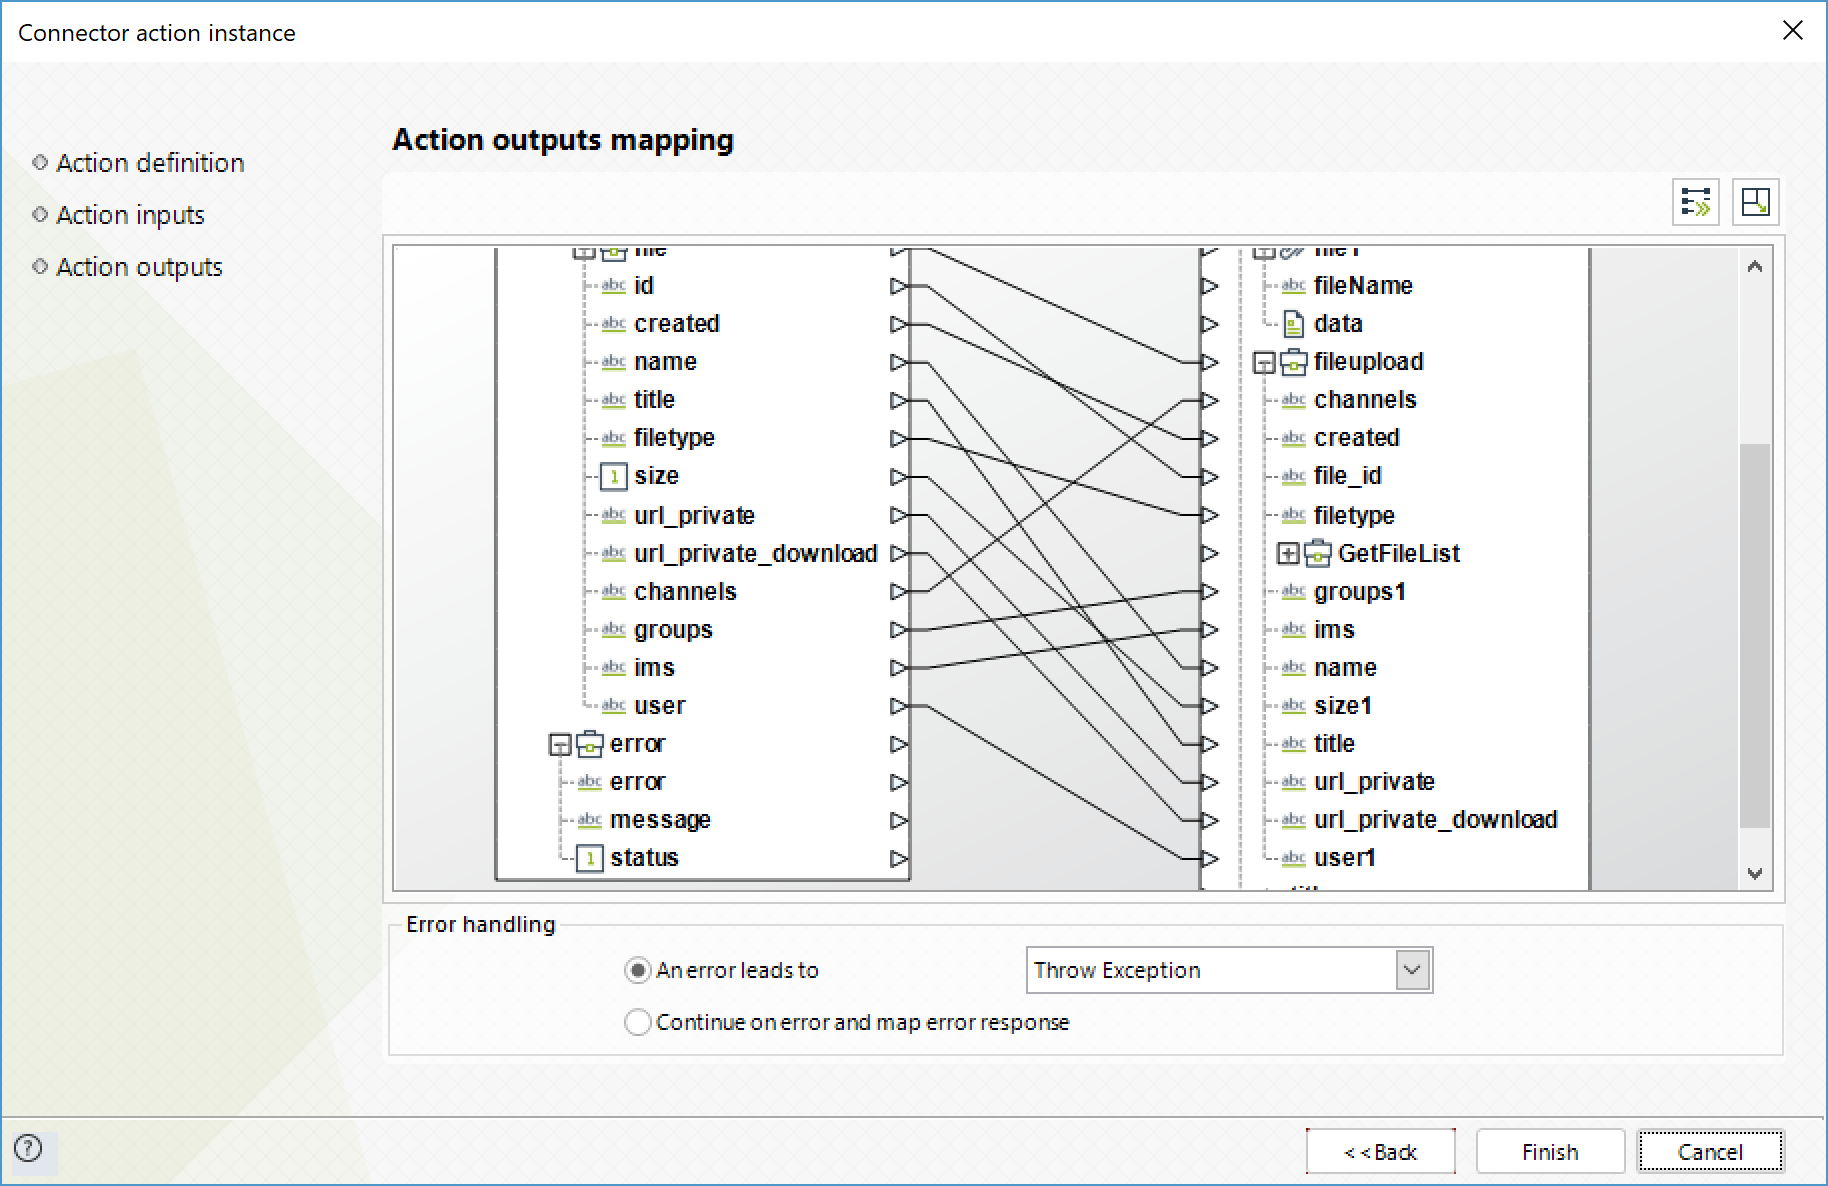This screenshot has height=1186, width=1828.
Task: Select the ims item on right
Action: coord(1334,630)
